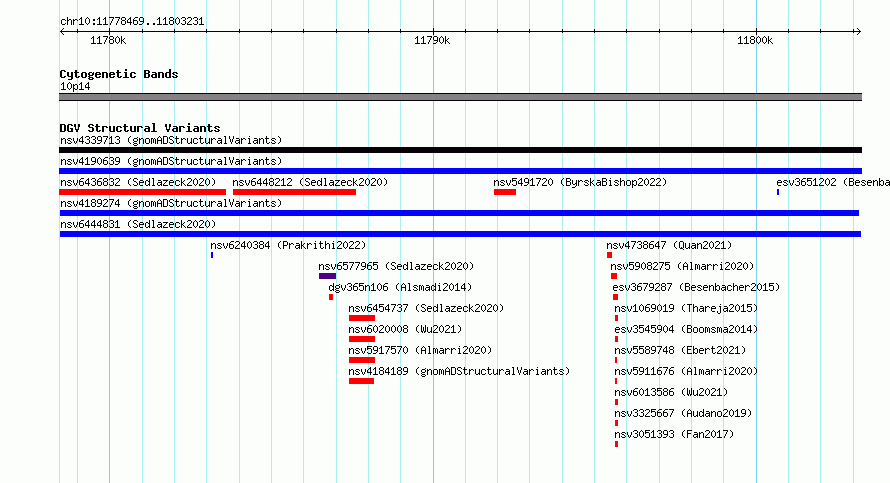
Task: Click the blue nsv4189274 variant bar
Action: [x=459, y=213]
